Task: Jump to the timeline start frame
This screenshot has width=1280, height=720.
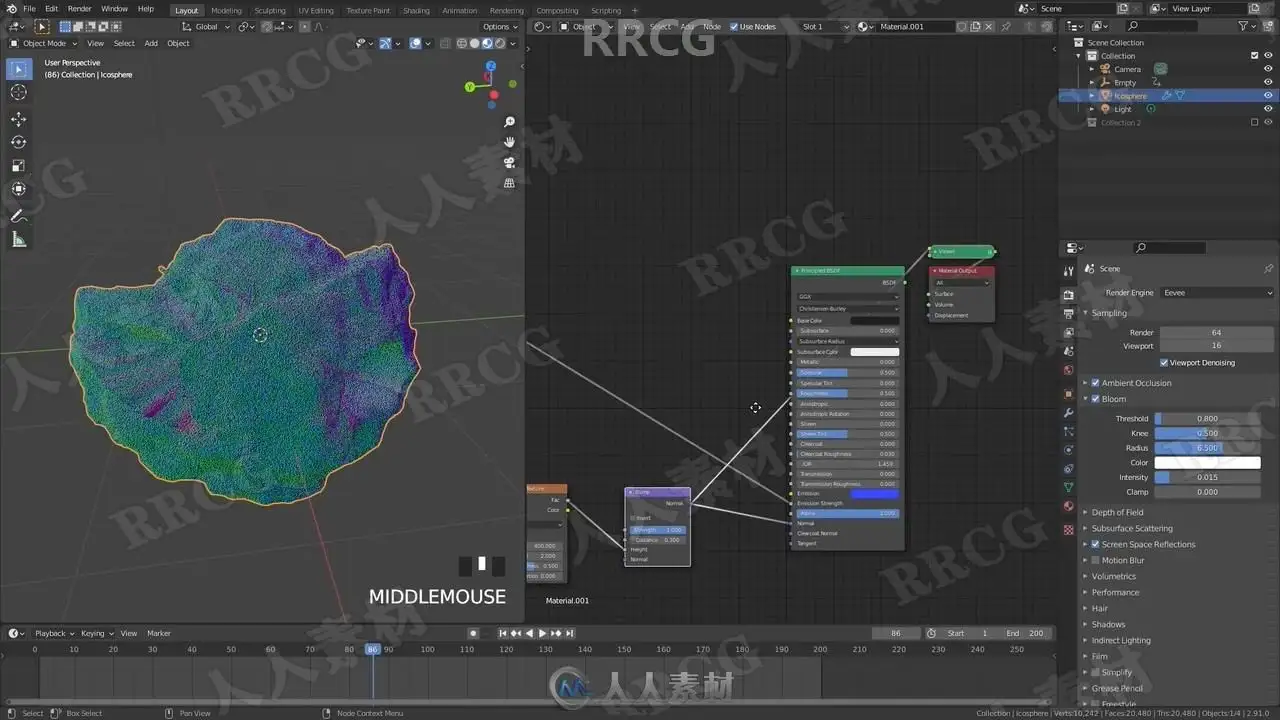Action: tap(503, 633)
